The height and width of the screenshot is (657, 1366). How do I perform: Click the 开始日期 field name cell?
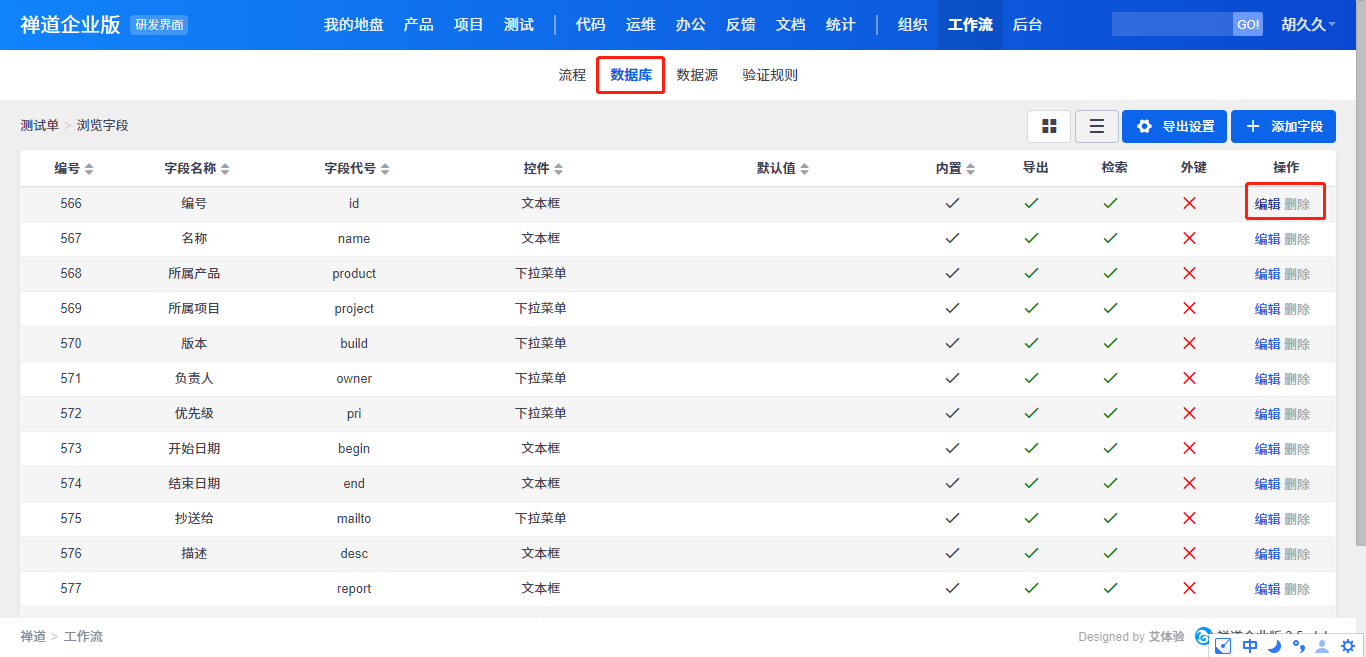pyautogui.click(x=194, y=448)
